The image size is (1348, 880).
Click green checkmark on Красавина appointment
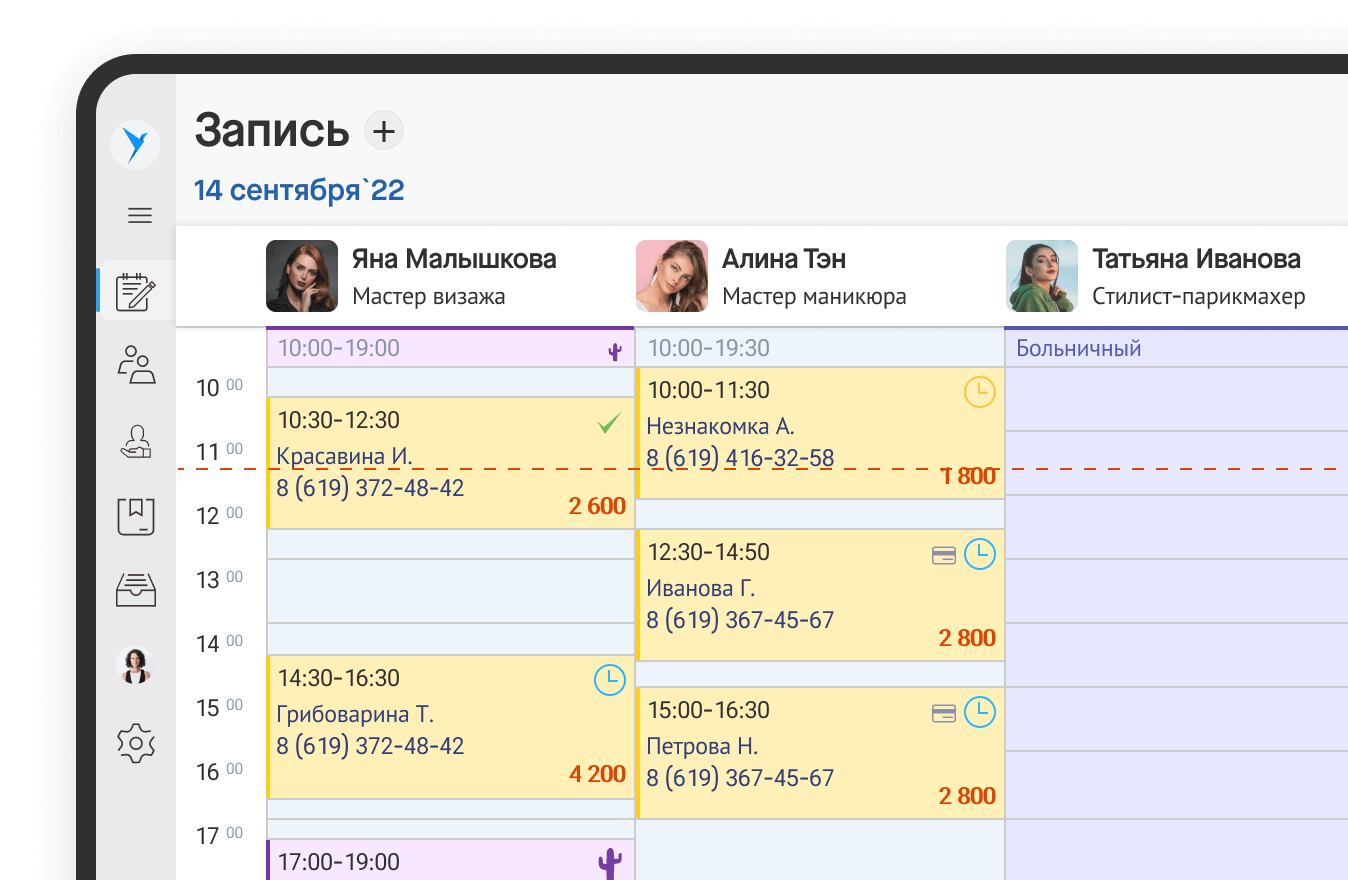tap(609, 424)
